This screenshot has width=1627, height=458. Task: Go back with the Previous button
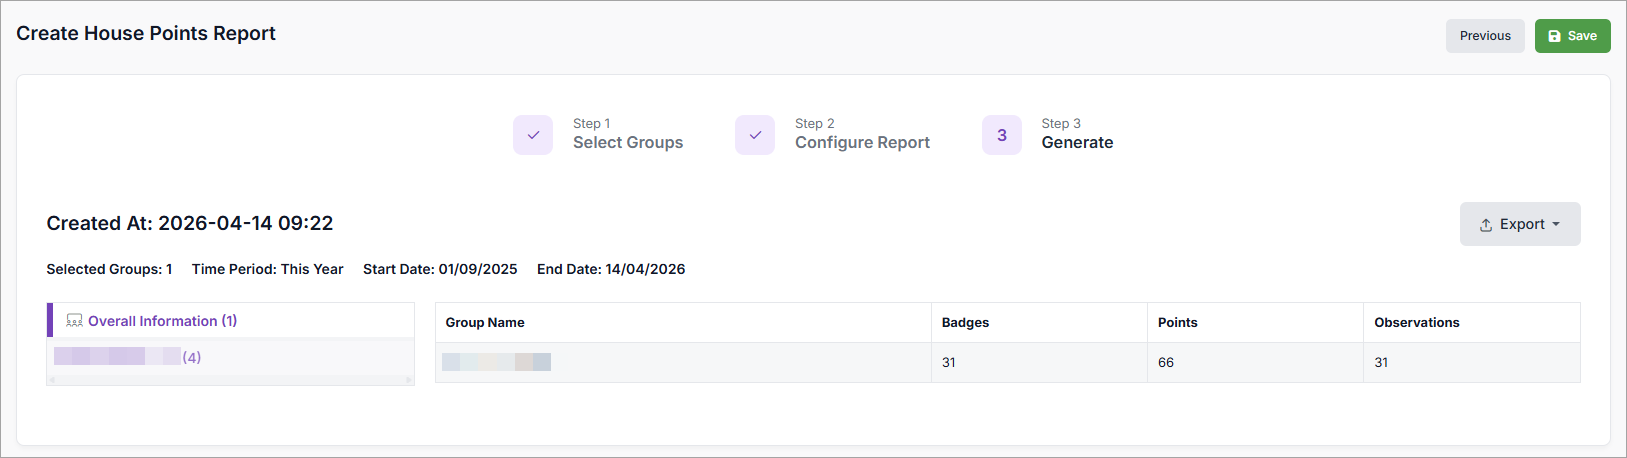[x=1484, y=36]
